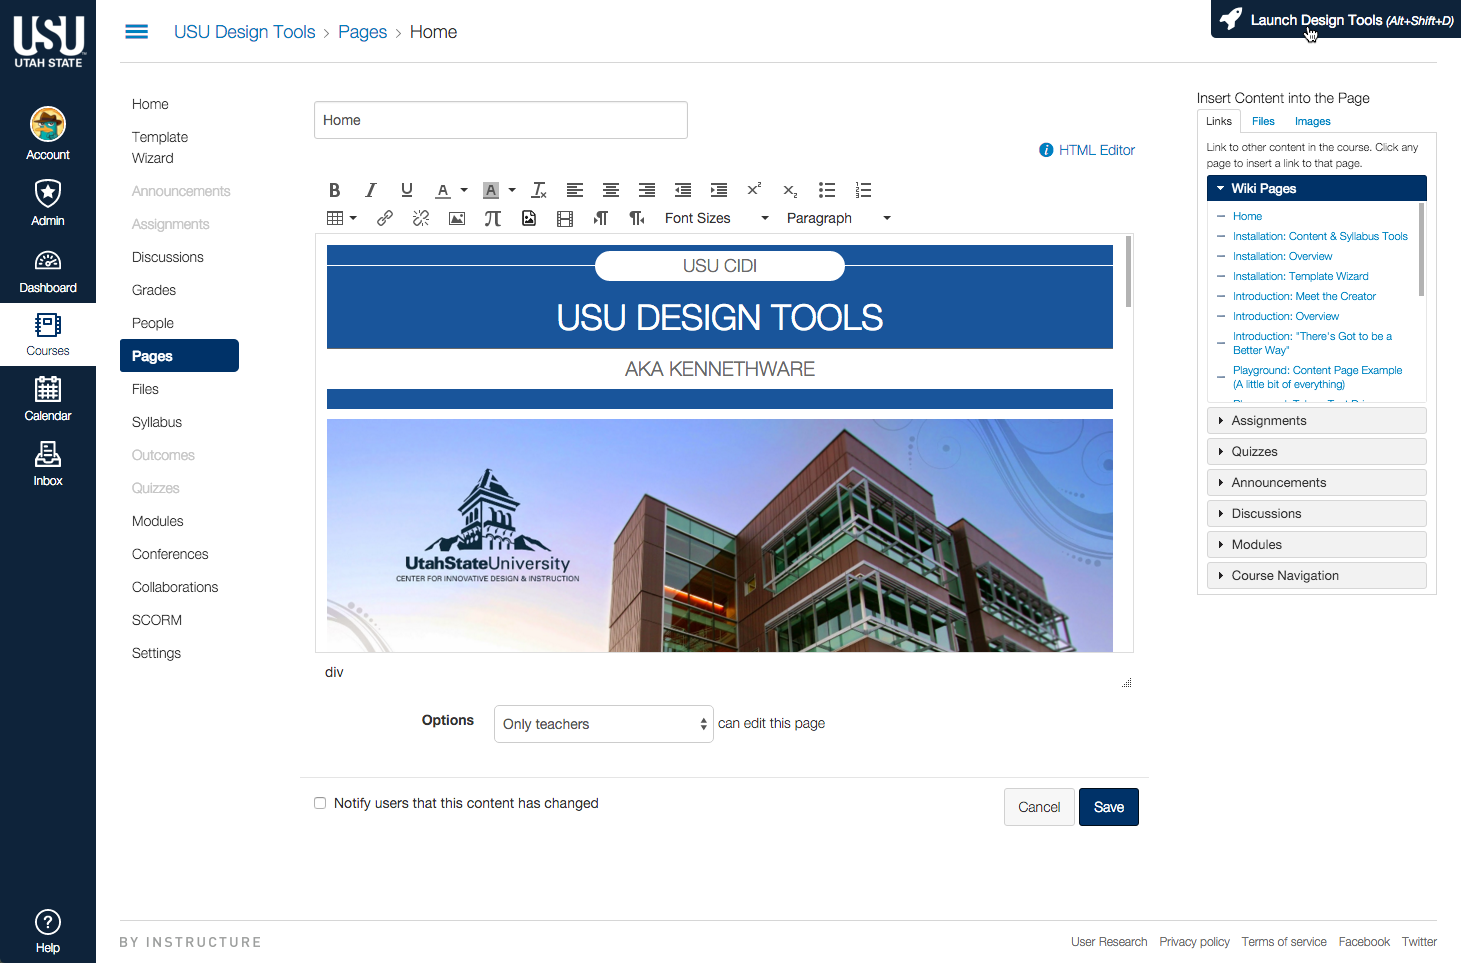Expand the Discussions section in the sidebar
The height and width of the screenshot is (963, 1461).
pyautogui.click(x=1317, y=514)
